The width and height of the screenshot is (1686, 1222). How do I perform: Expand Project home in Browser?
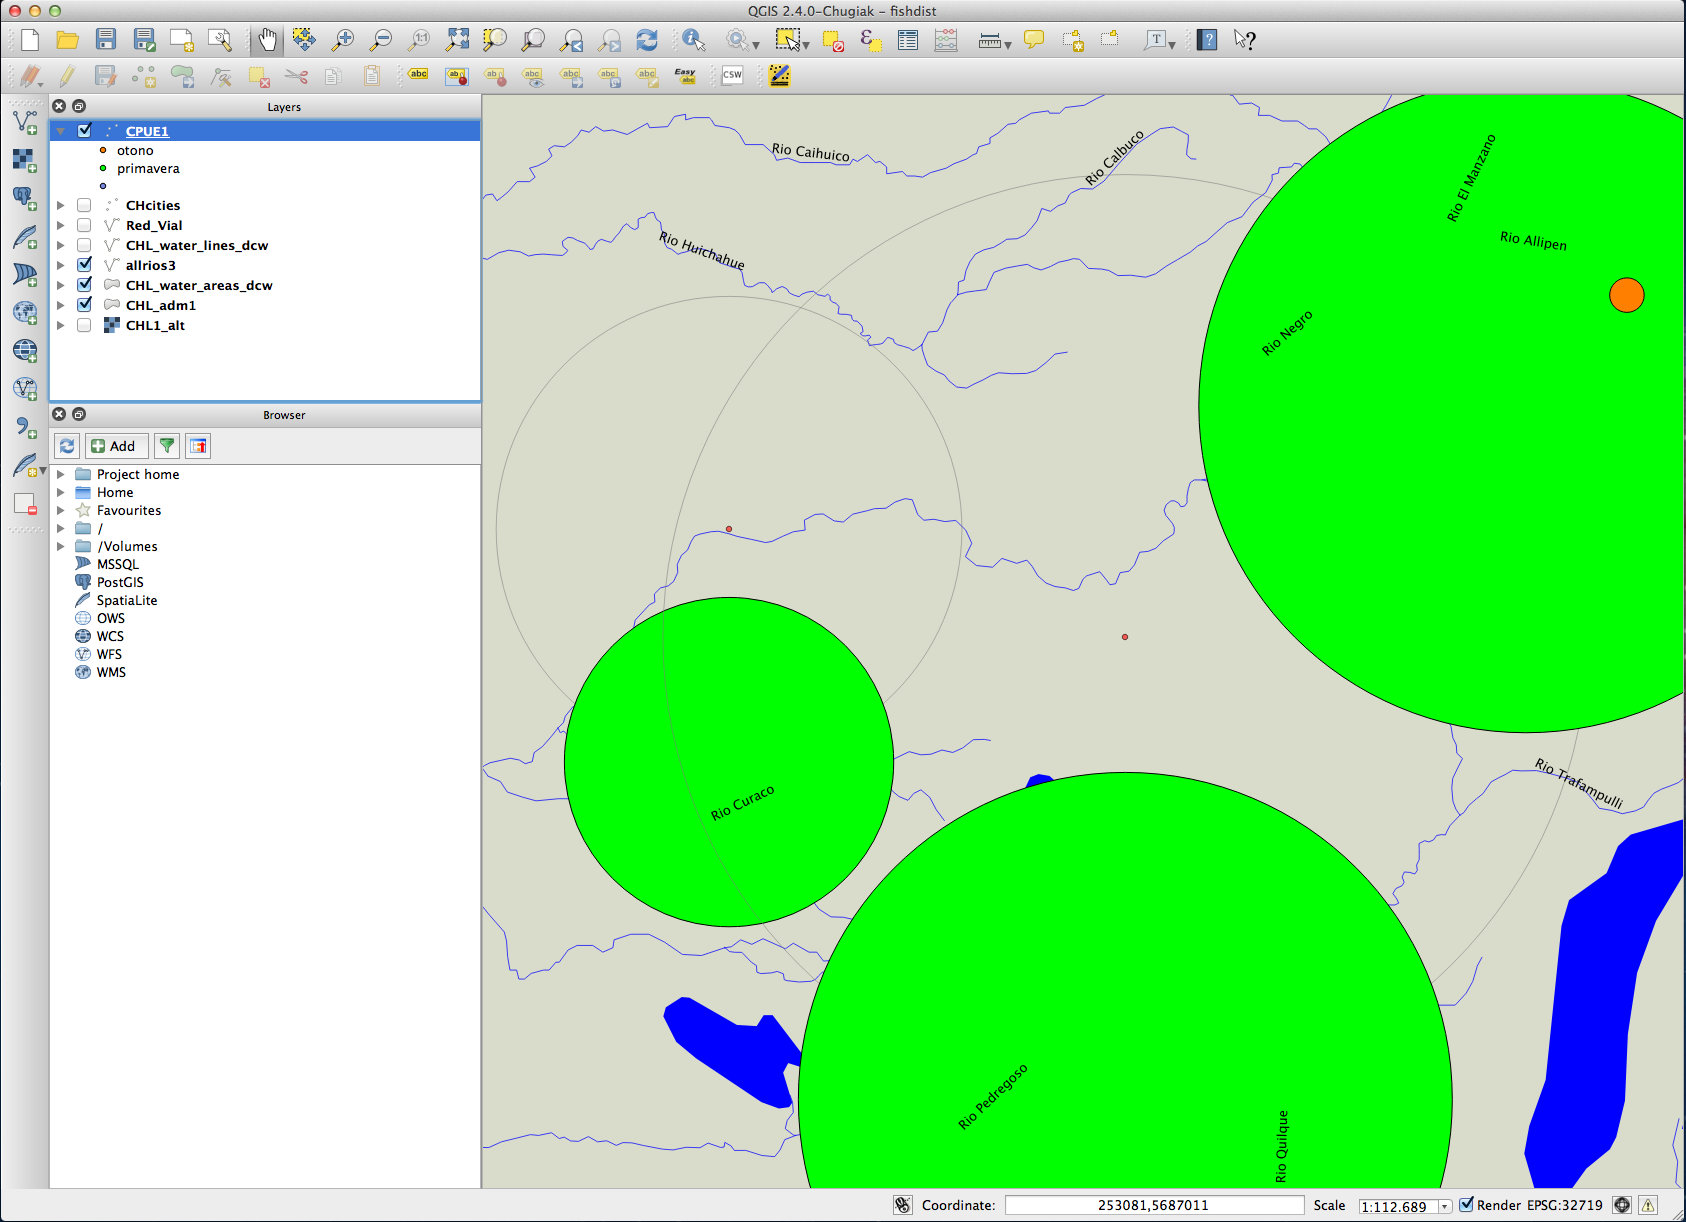(61, 474)
